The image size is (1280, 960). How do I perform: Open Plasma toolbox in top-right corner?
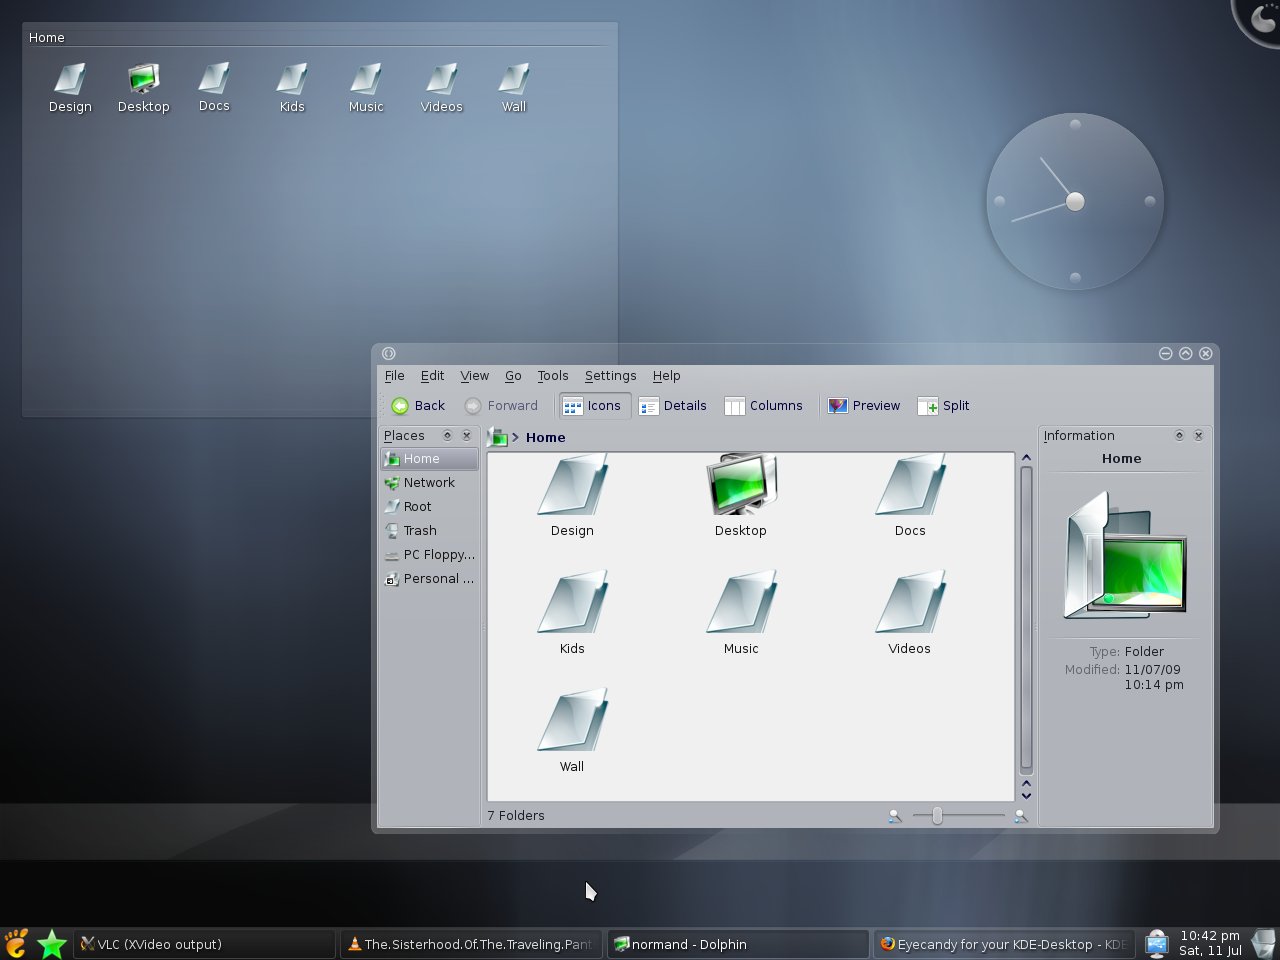[1260, 18]
